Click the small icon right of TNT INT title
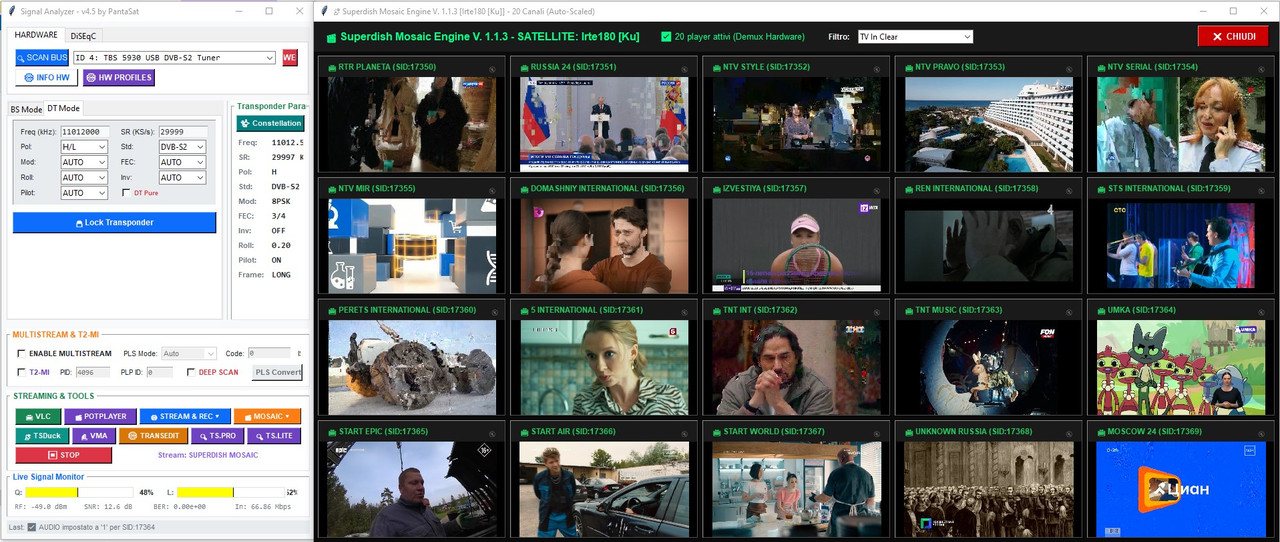 (x=875, y=312)
